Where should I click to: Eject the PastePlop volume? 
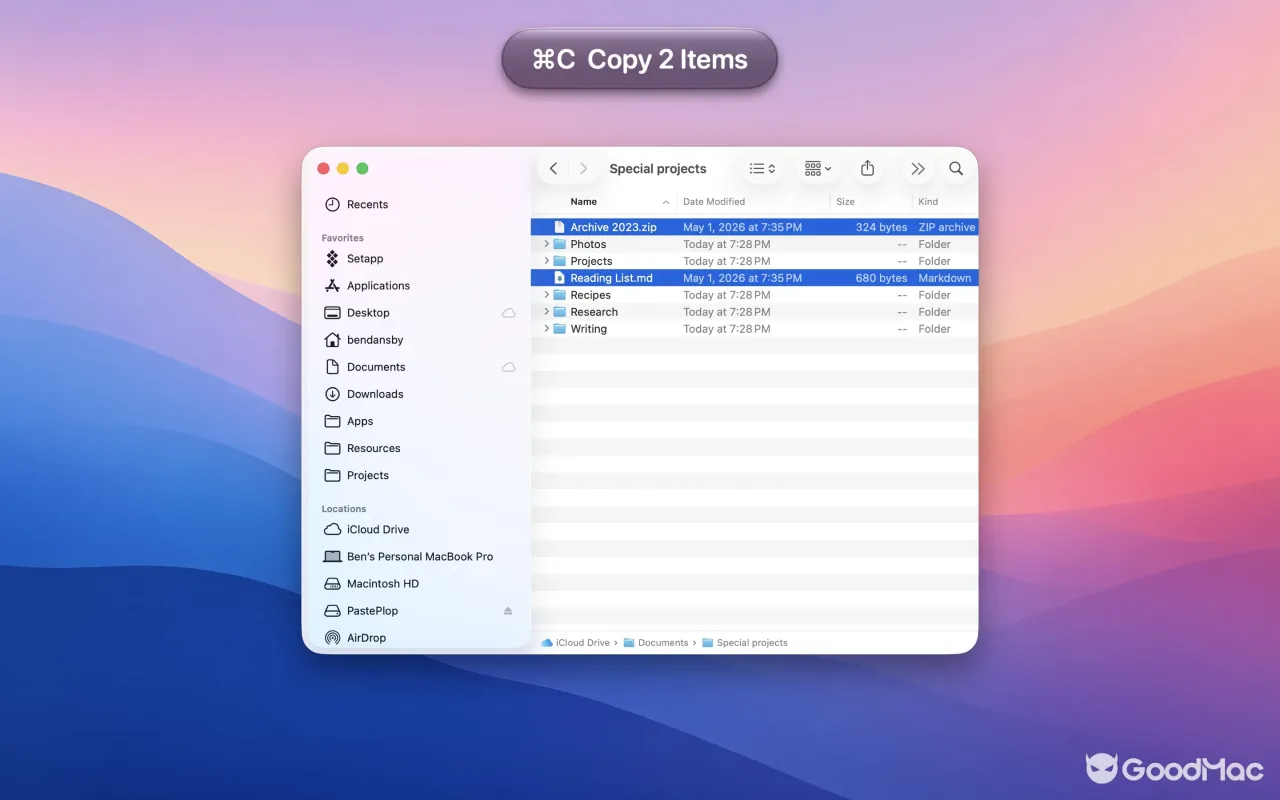[x=508, y=611]
